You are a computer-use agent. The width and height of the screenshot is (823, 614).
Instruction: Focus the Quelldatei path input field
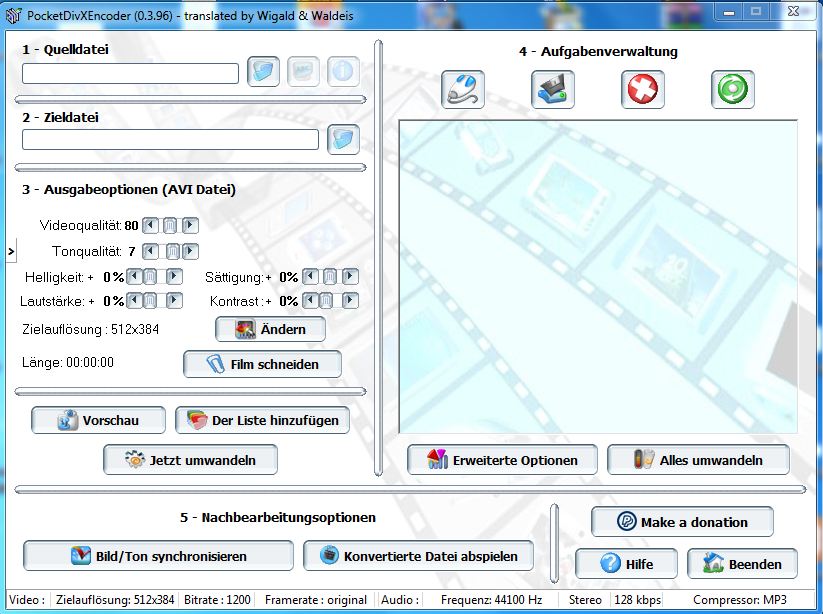pyautogui.click(x=130, y=74)
